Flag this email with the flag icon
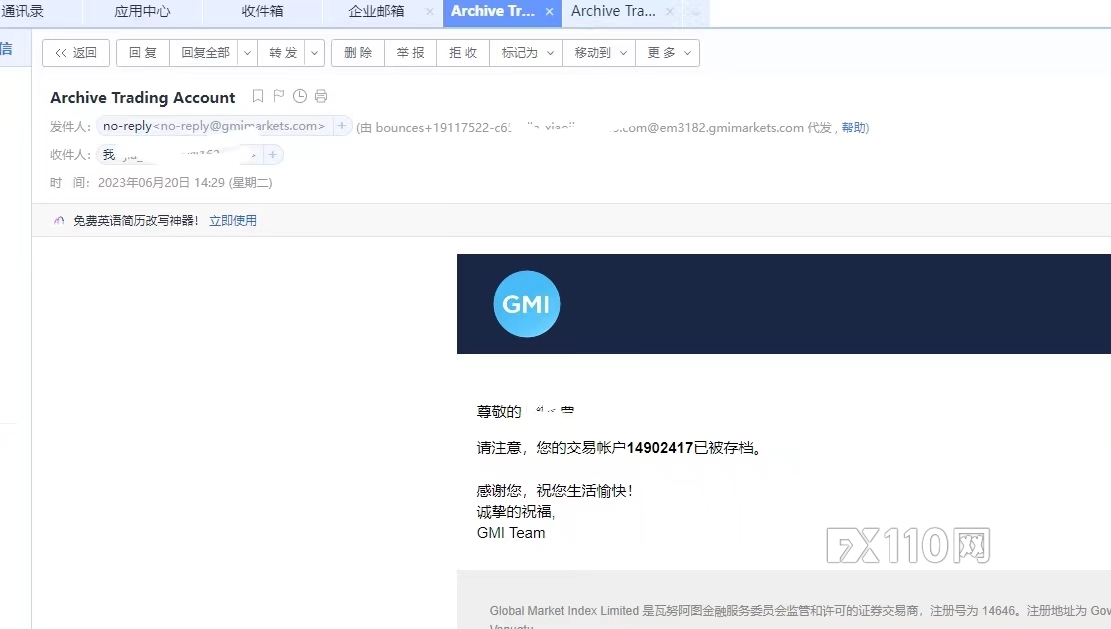The height and width of the screenshot is (629, 1111). (x=278, y=96)
